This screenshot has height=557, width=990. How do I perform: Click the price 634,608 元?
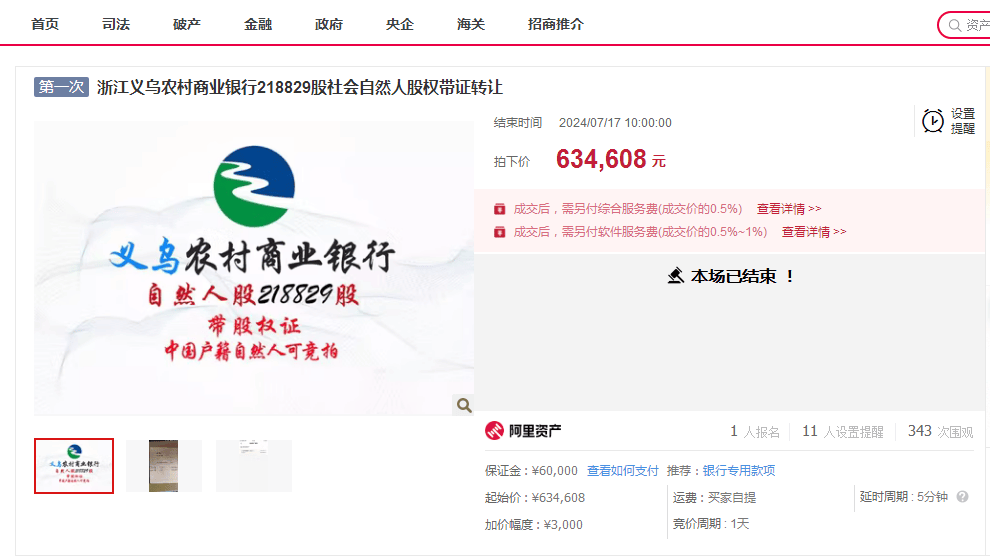pyautogui.click(x=611, y=159)
